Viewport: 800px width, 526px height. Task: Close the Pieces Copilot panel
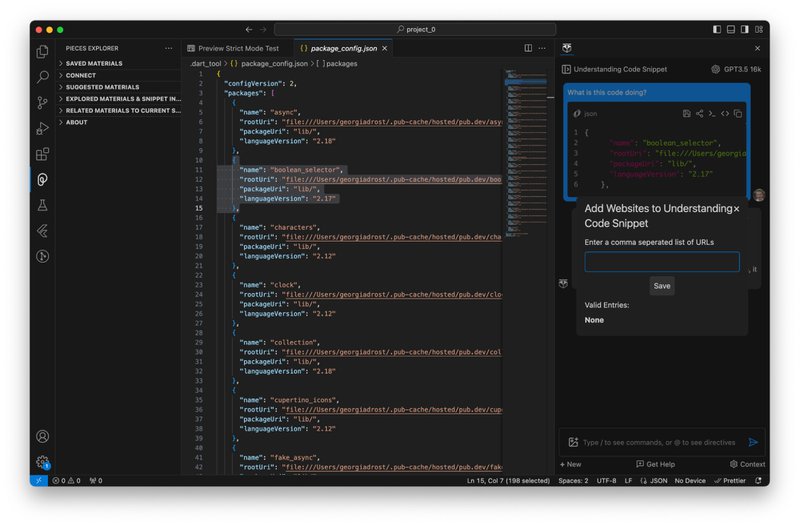coord(757,48)
